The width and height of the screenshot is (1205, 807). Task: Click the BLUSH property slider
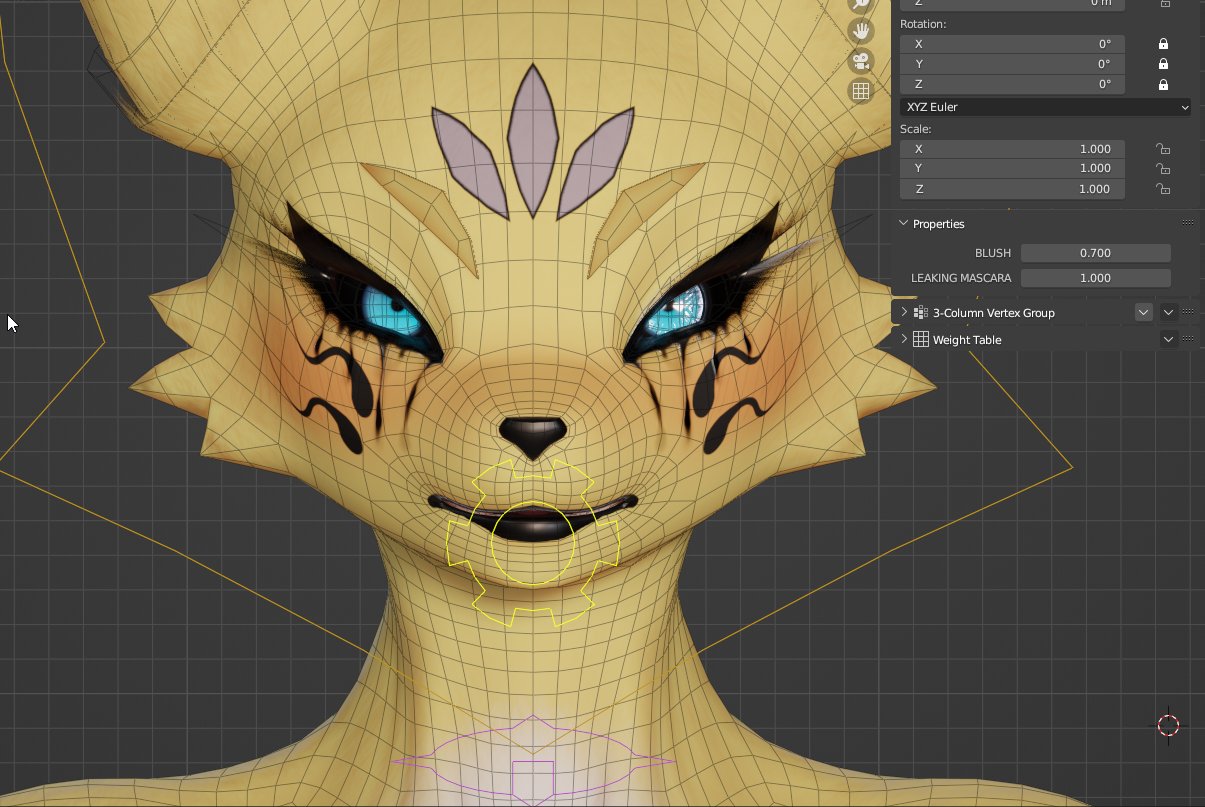click(x=1095, y=253)
